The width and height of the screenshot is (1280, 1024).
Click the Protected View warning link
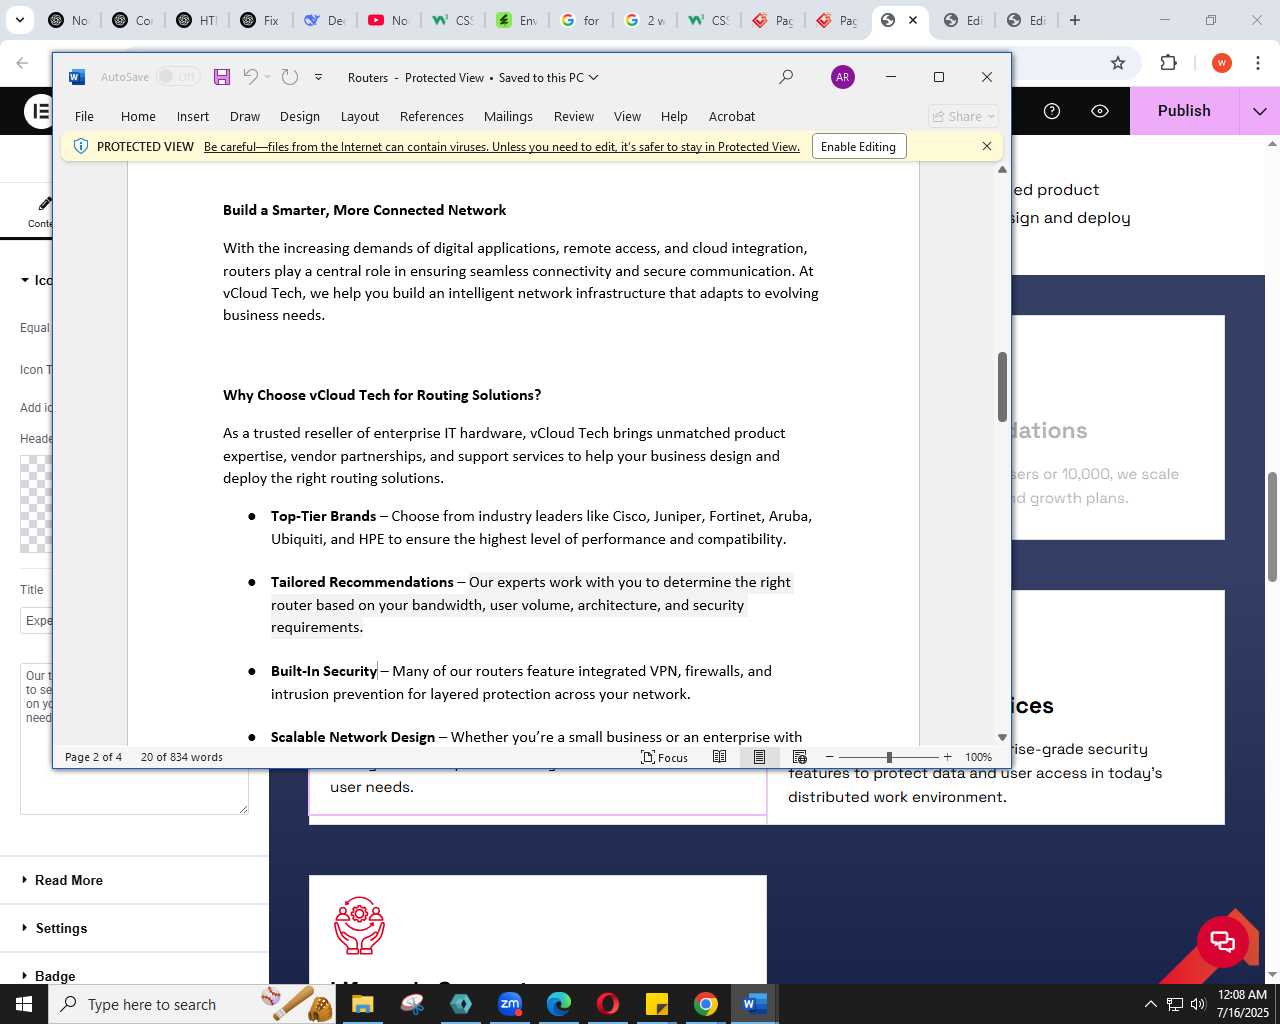[x=502, y=146]
